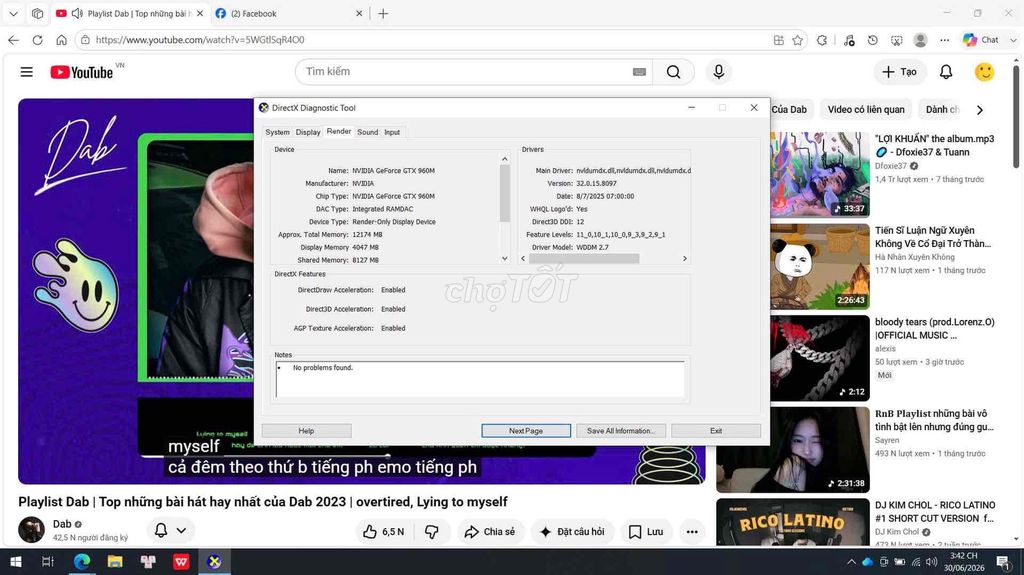The height and width of the screenshot is (575, 1024).
Task: Switch to the Sound tab in DirectX tool
Action: pos(368,132)
